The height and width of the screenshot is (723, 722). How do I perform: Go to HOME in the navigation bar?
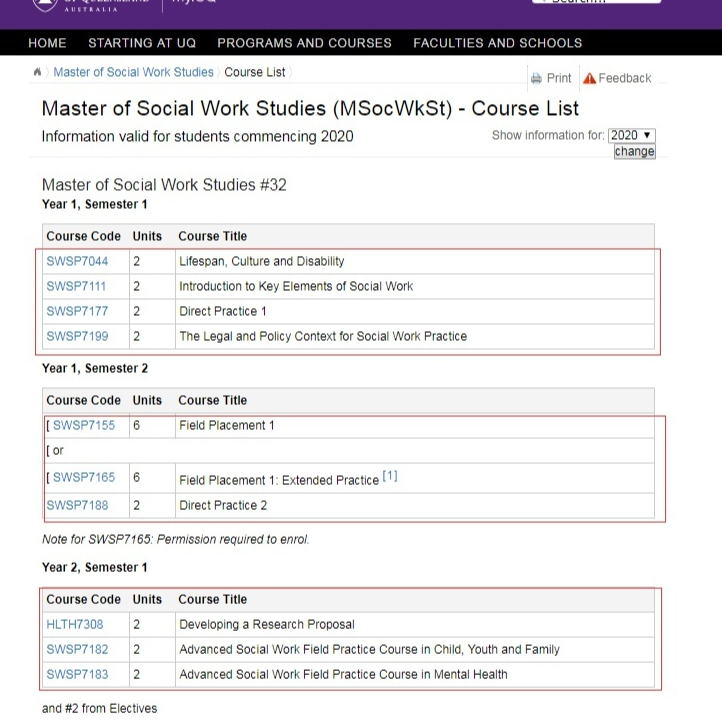47,43
